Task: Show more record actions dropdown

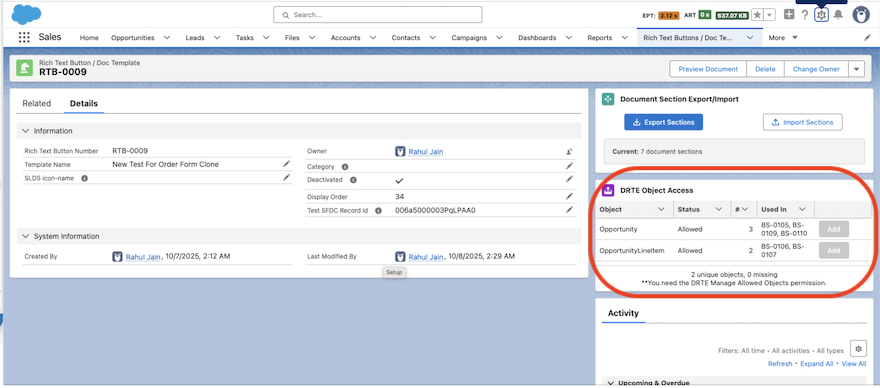Action: (856, 69)
